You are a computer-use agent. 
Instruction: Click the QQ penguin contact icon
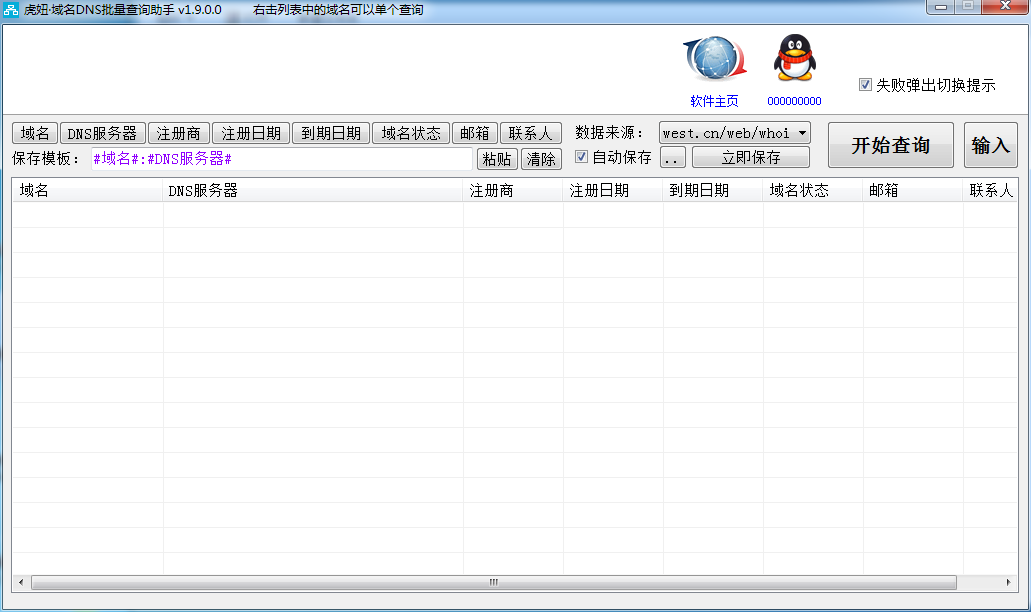tap(794, 59)
